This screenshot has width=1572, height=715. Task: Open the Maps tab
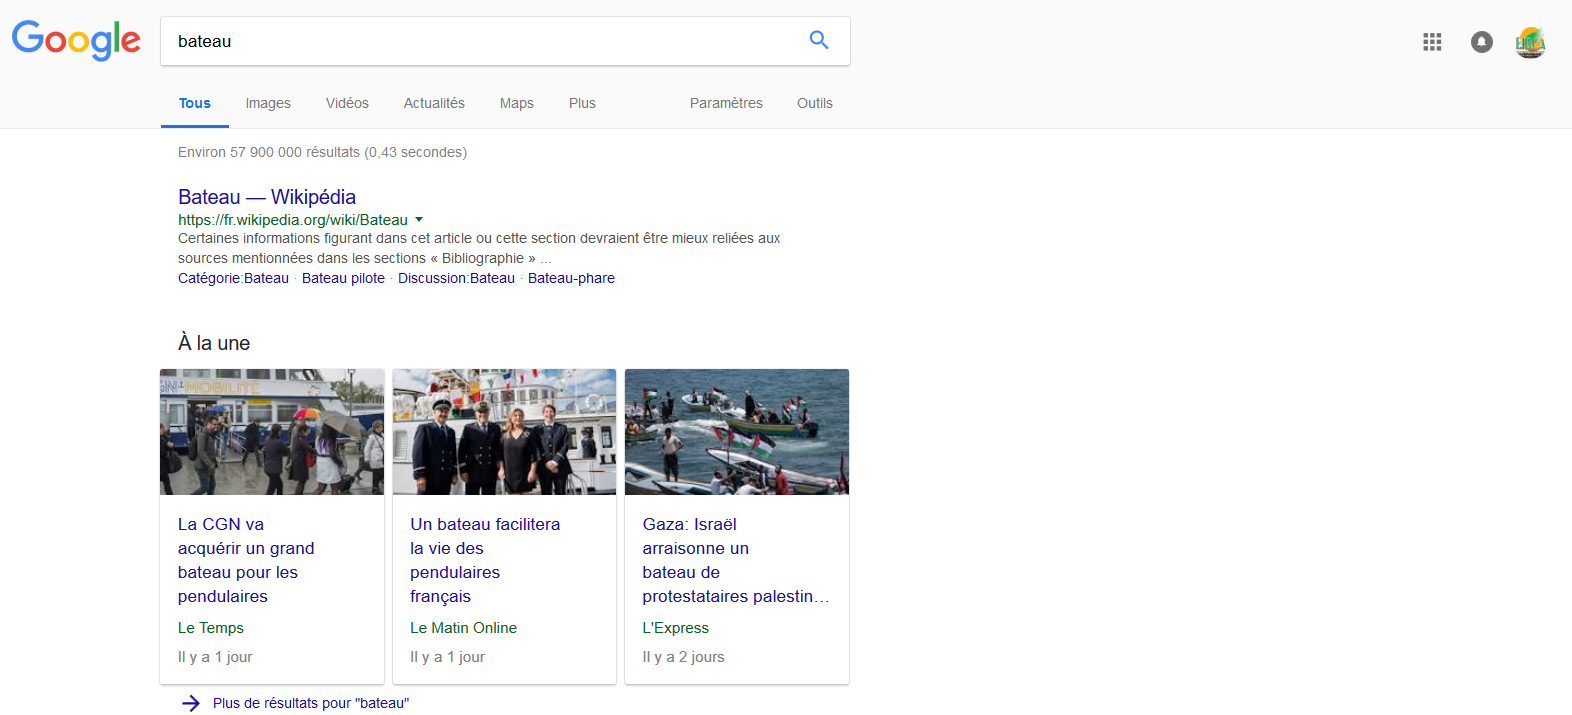(x=517, y=103)
